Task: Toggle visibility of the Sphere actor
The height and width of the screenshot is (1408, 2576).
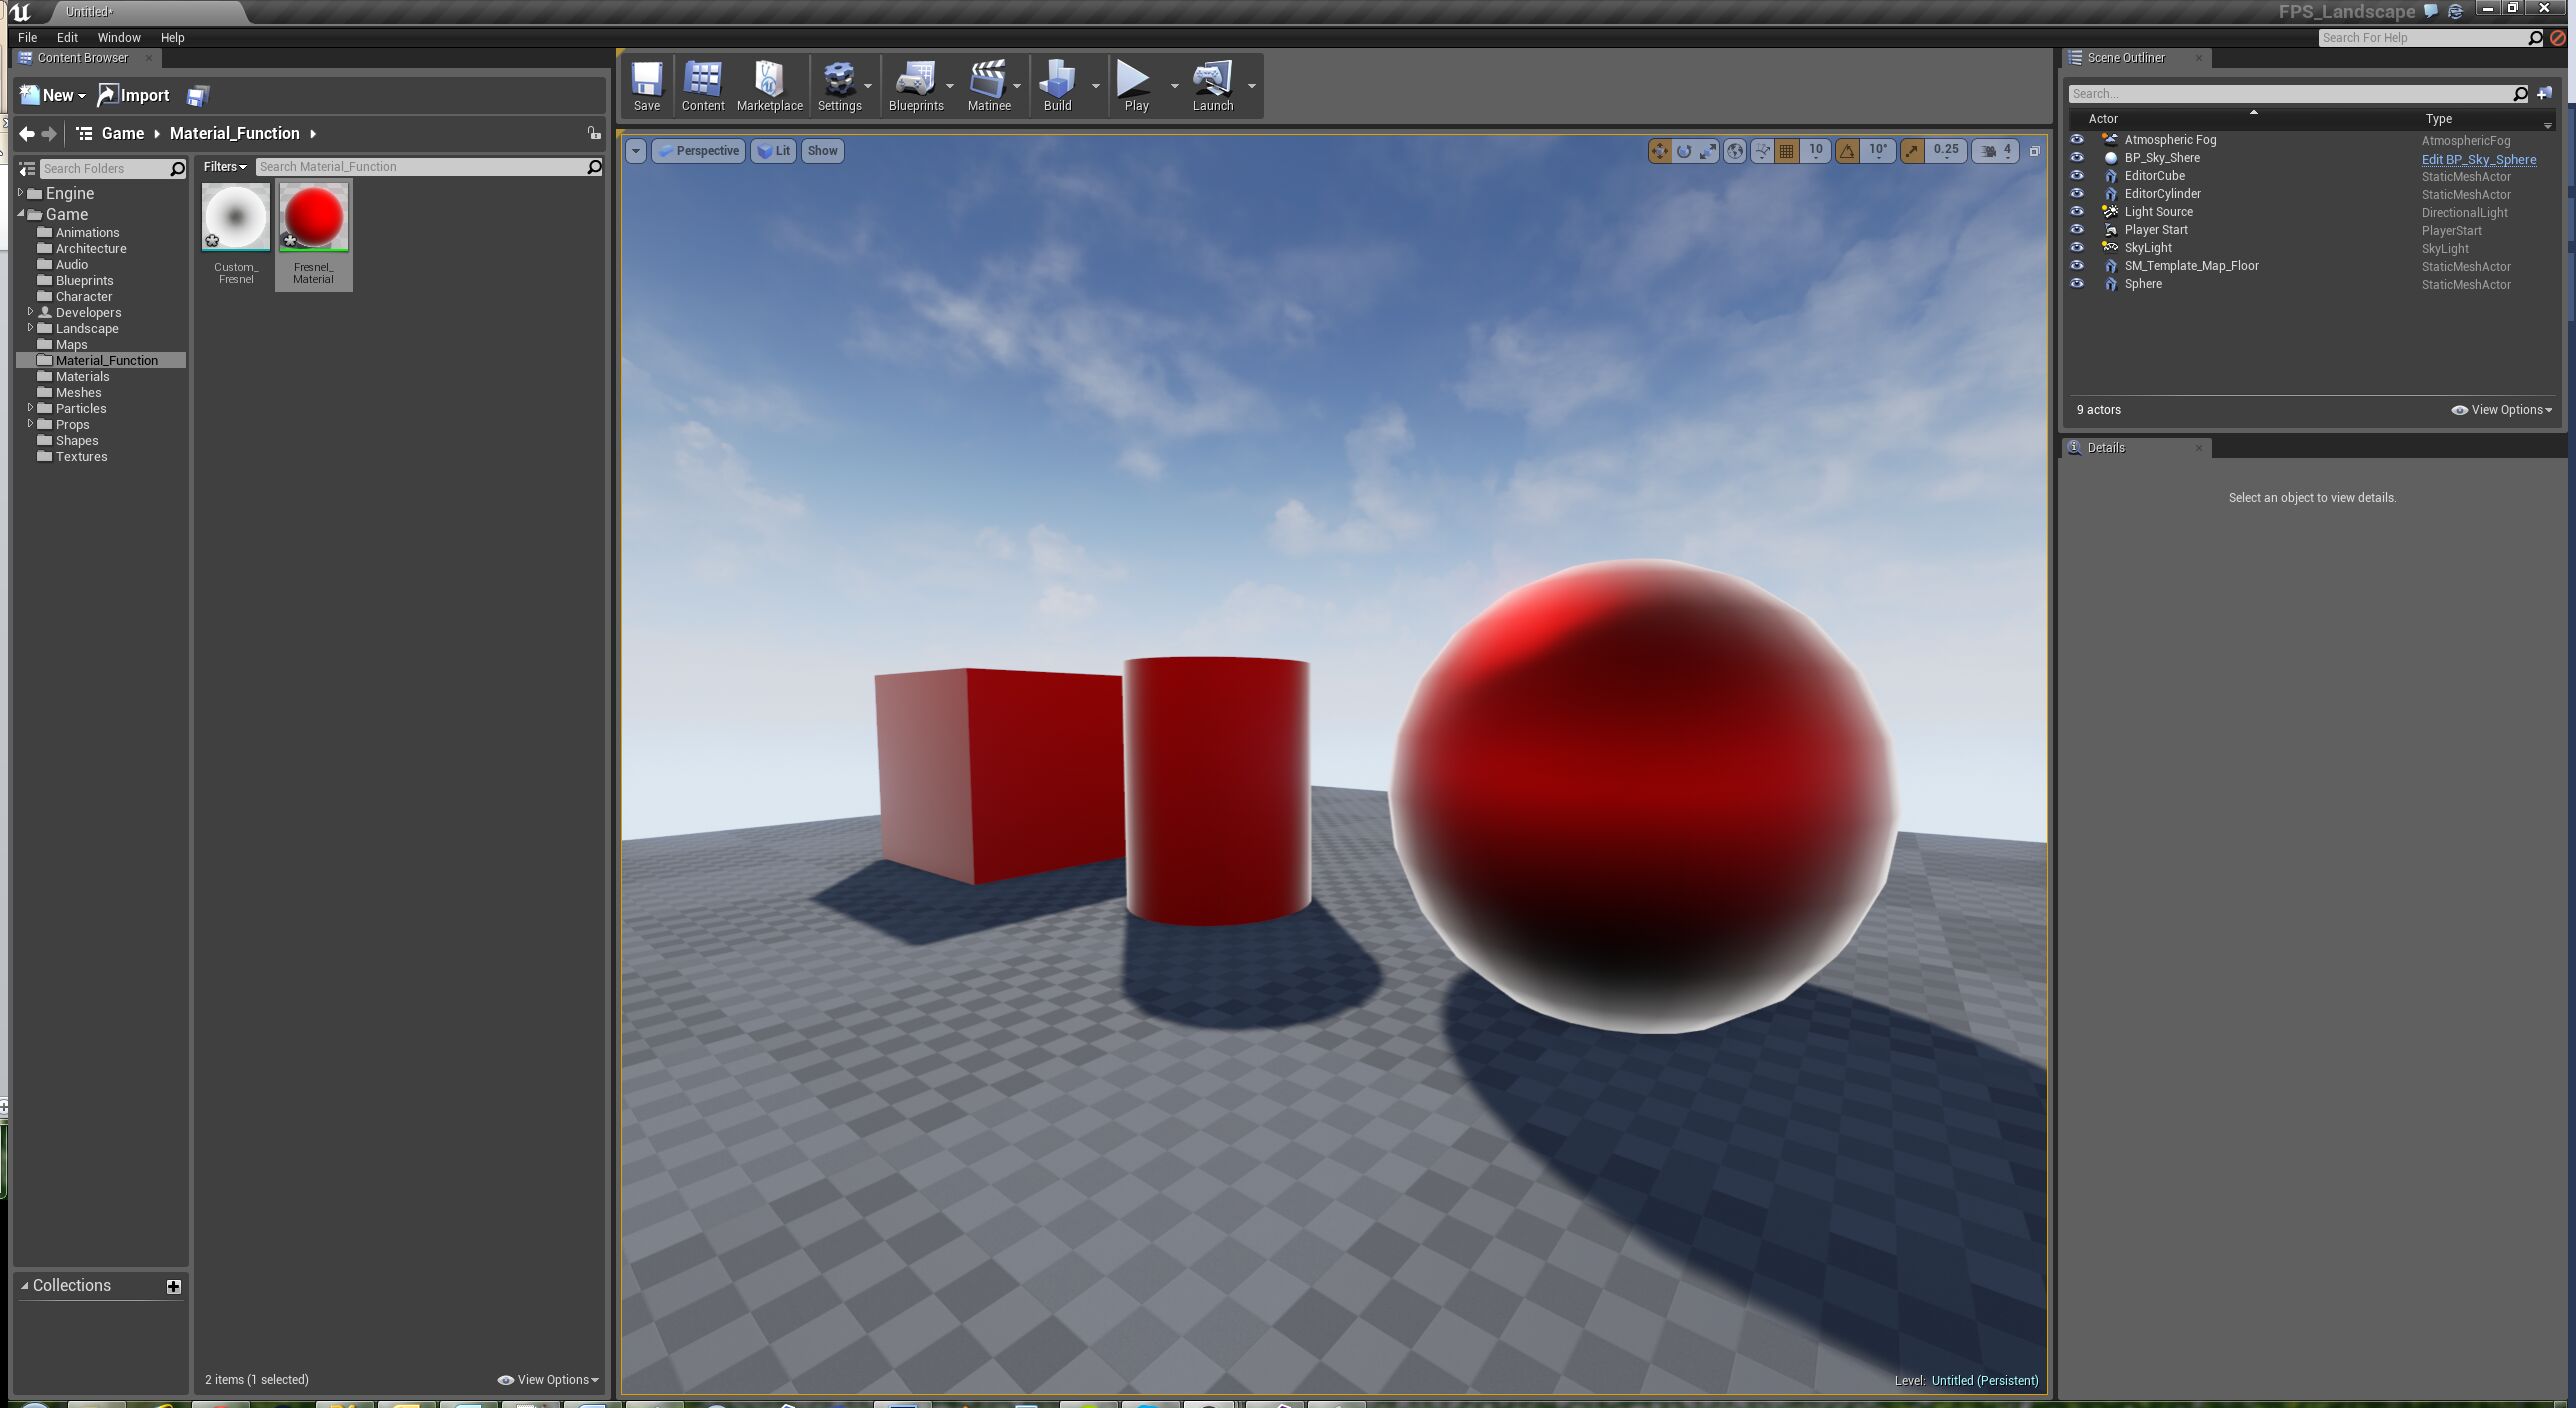Action: [x=2078, y=283]
